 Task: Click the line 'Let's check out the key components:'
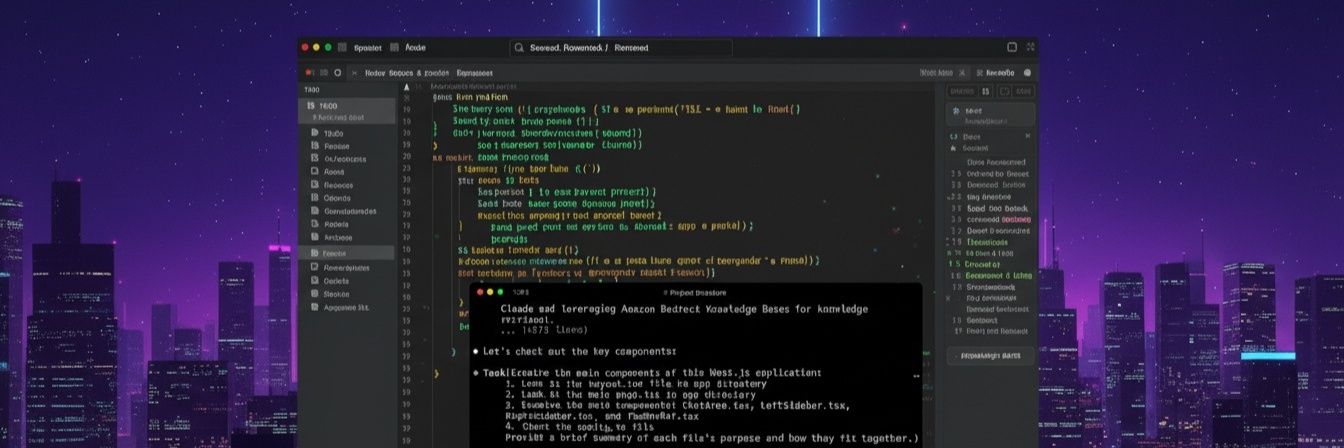[580, 352]
